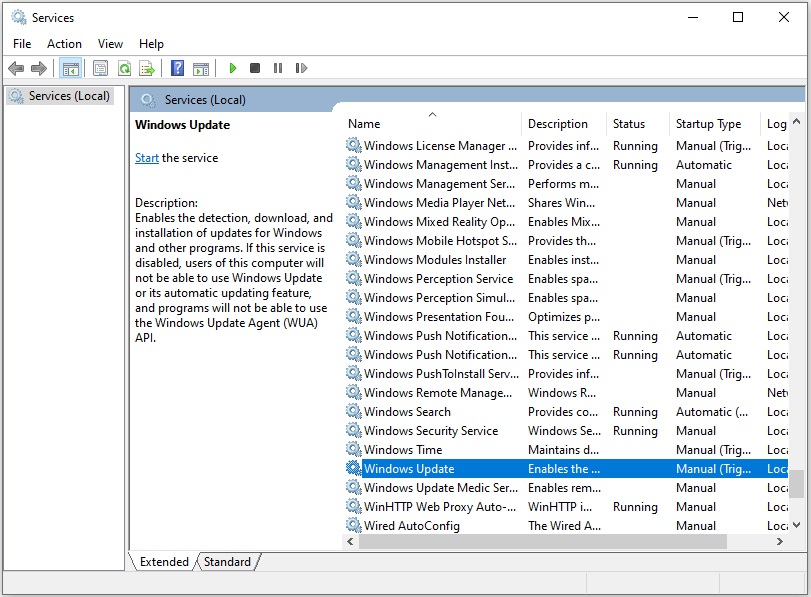
Task: Select Windows Mobile Hotspot S... service name
Action: (440, 241)
